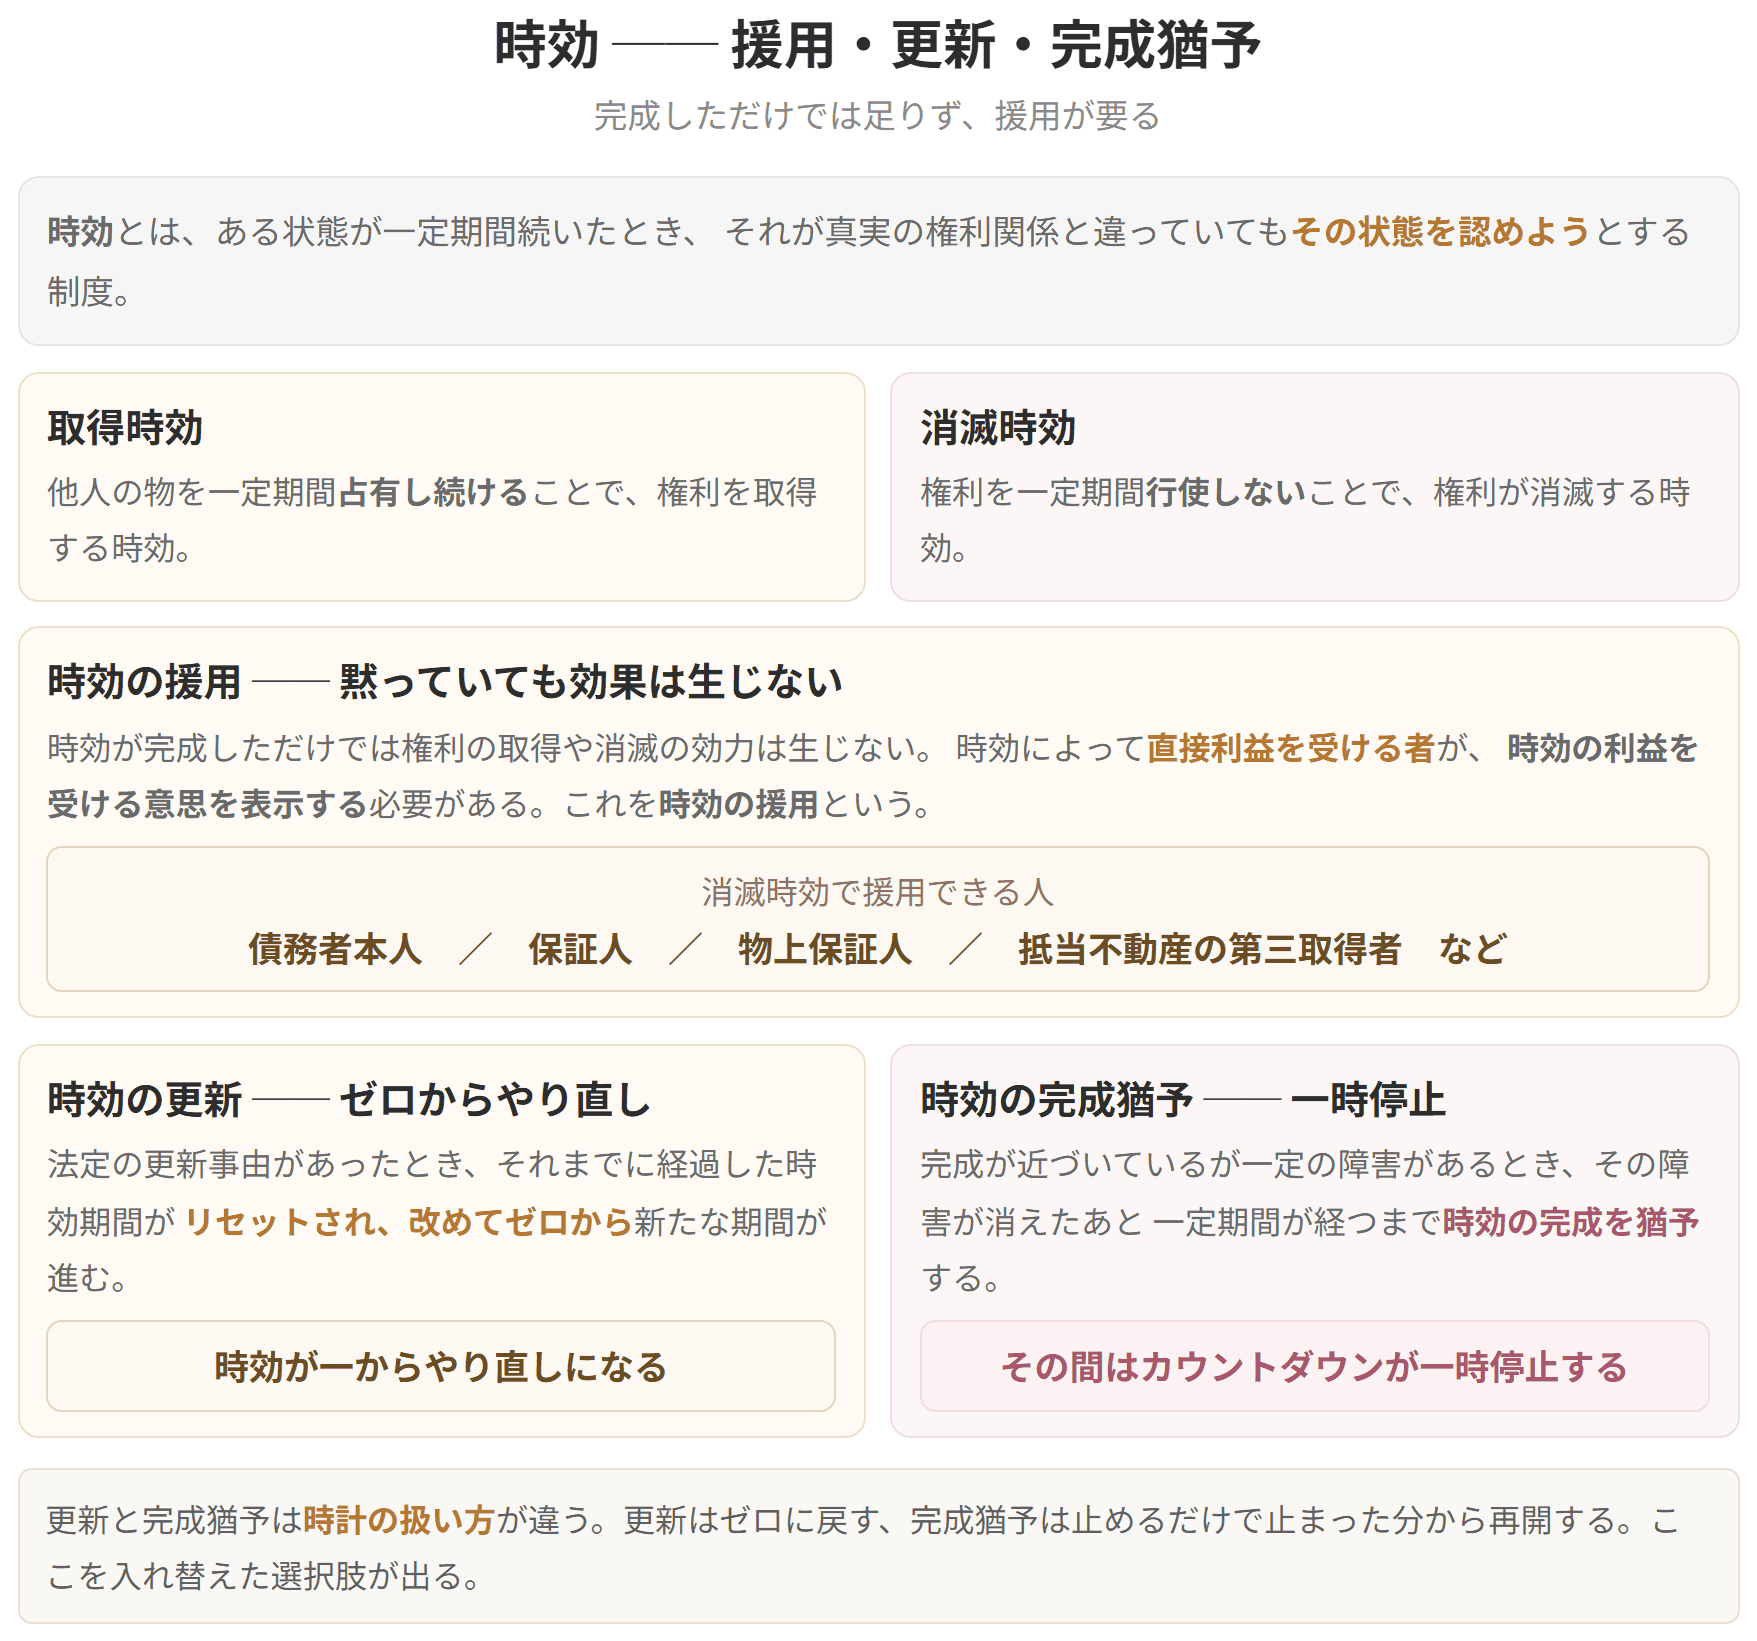Click the box 時効が一からやり直しになる

[x=441, y=1366]
